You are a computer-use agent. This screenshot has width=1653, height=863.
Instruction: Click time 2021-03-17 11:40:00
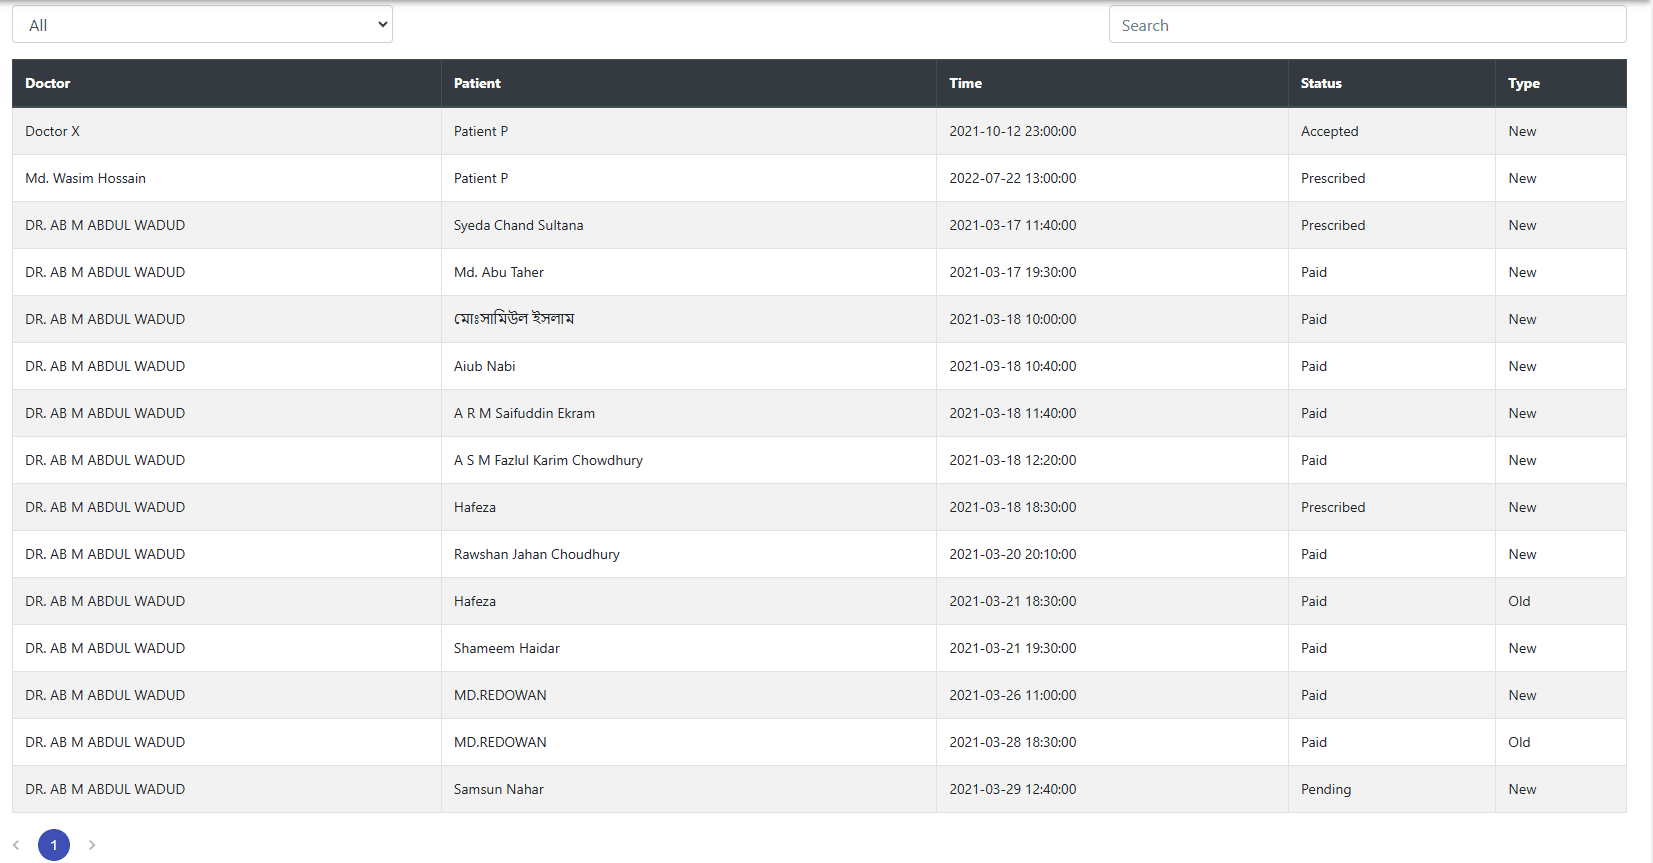click(1012, 225)
